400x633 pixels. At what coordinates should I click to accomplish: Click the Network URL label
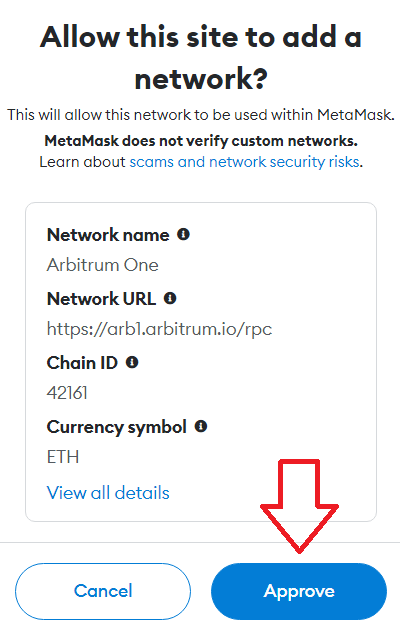pyautogui.click(x=101, y=299)
